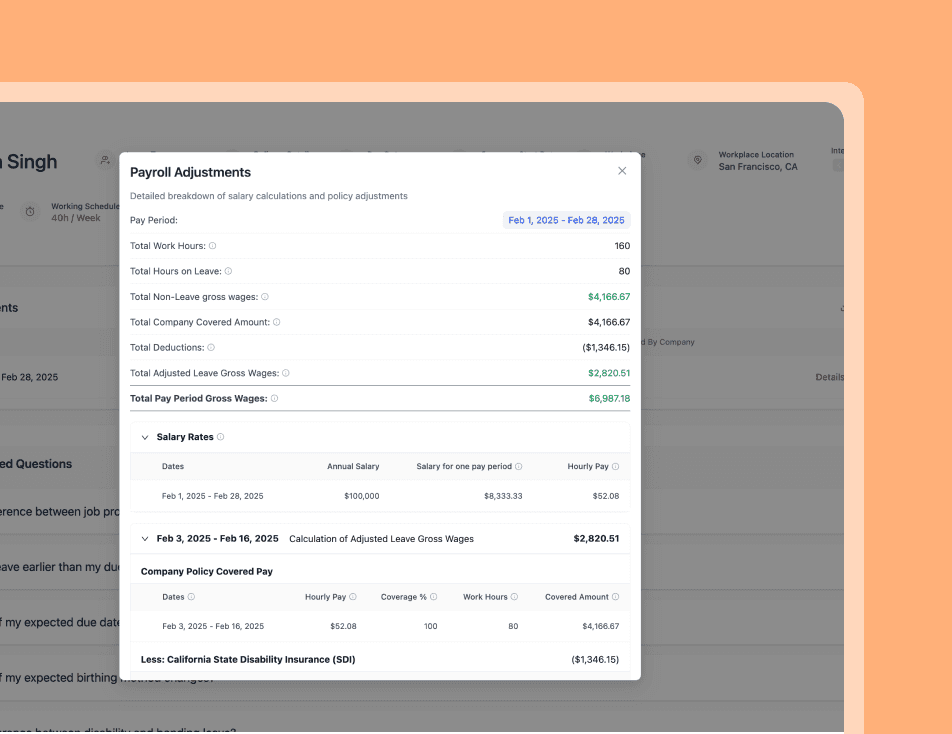The image size is (952, 734).
Task: Select the $100,000 annual salary cell
Action: tap(362, 497)
